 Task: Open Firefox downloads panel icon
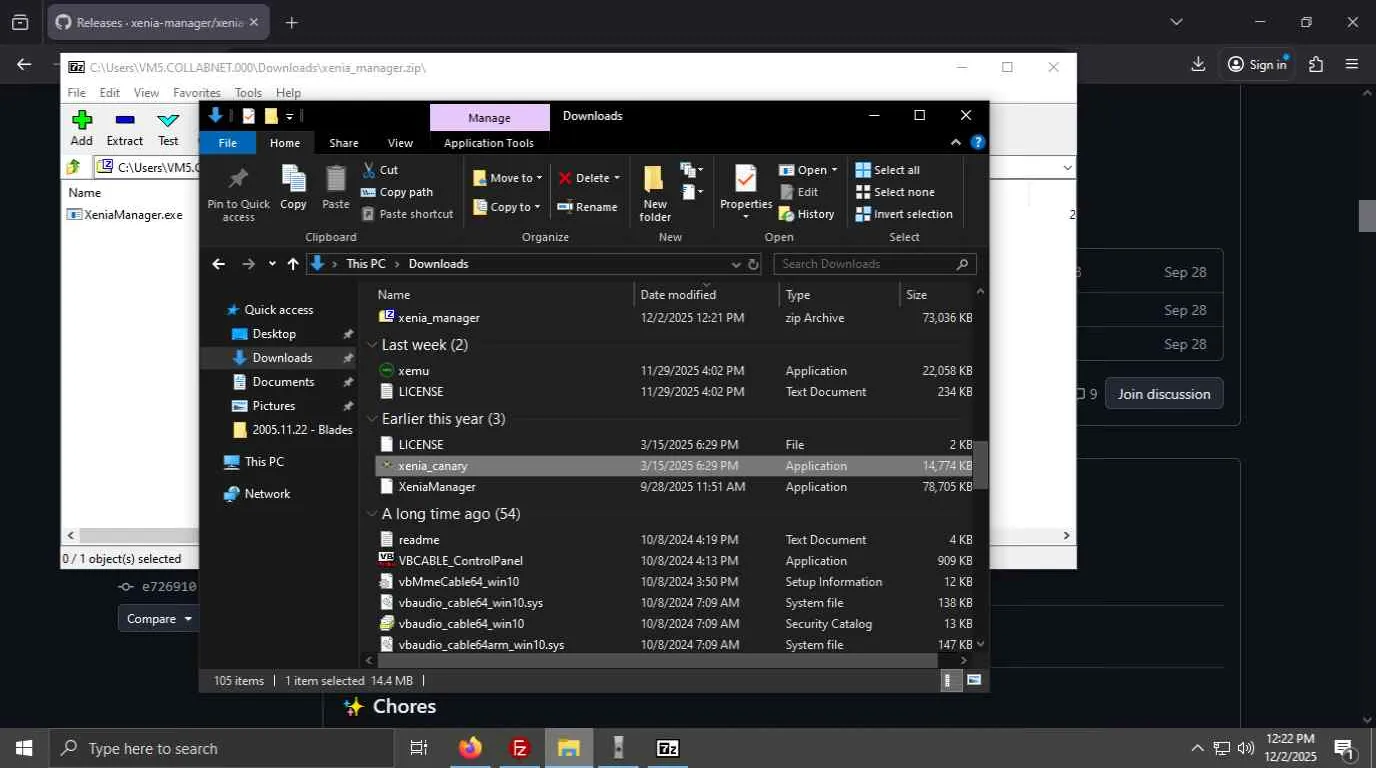coord(1198,64)
